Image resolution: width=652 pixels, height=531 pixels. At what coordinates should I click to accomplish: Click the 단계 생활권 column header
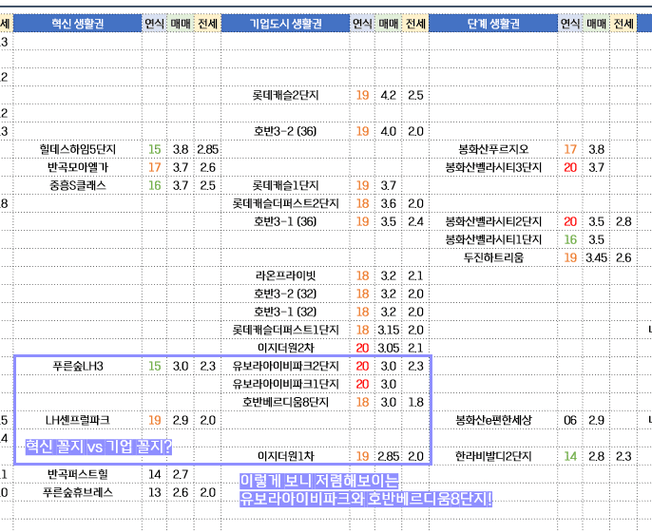493,23
